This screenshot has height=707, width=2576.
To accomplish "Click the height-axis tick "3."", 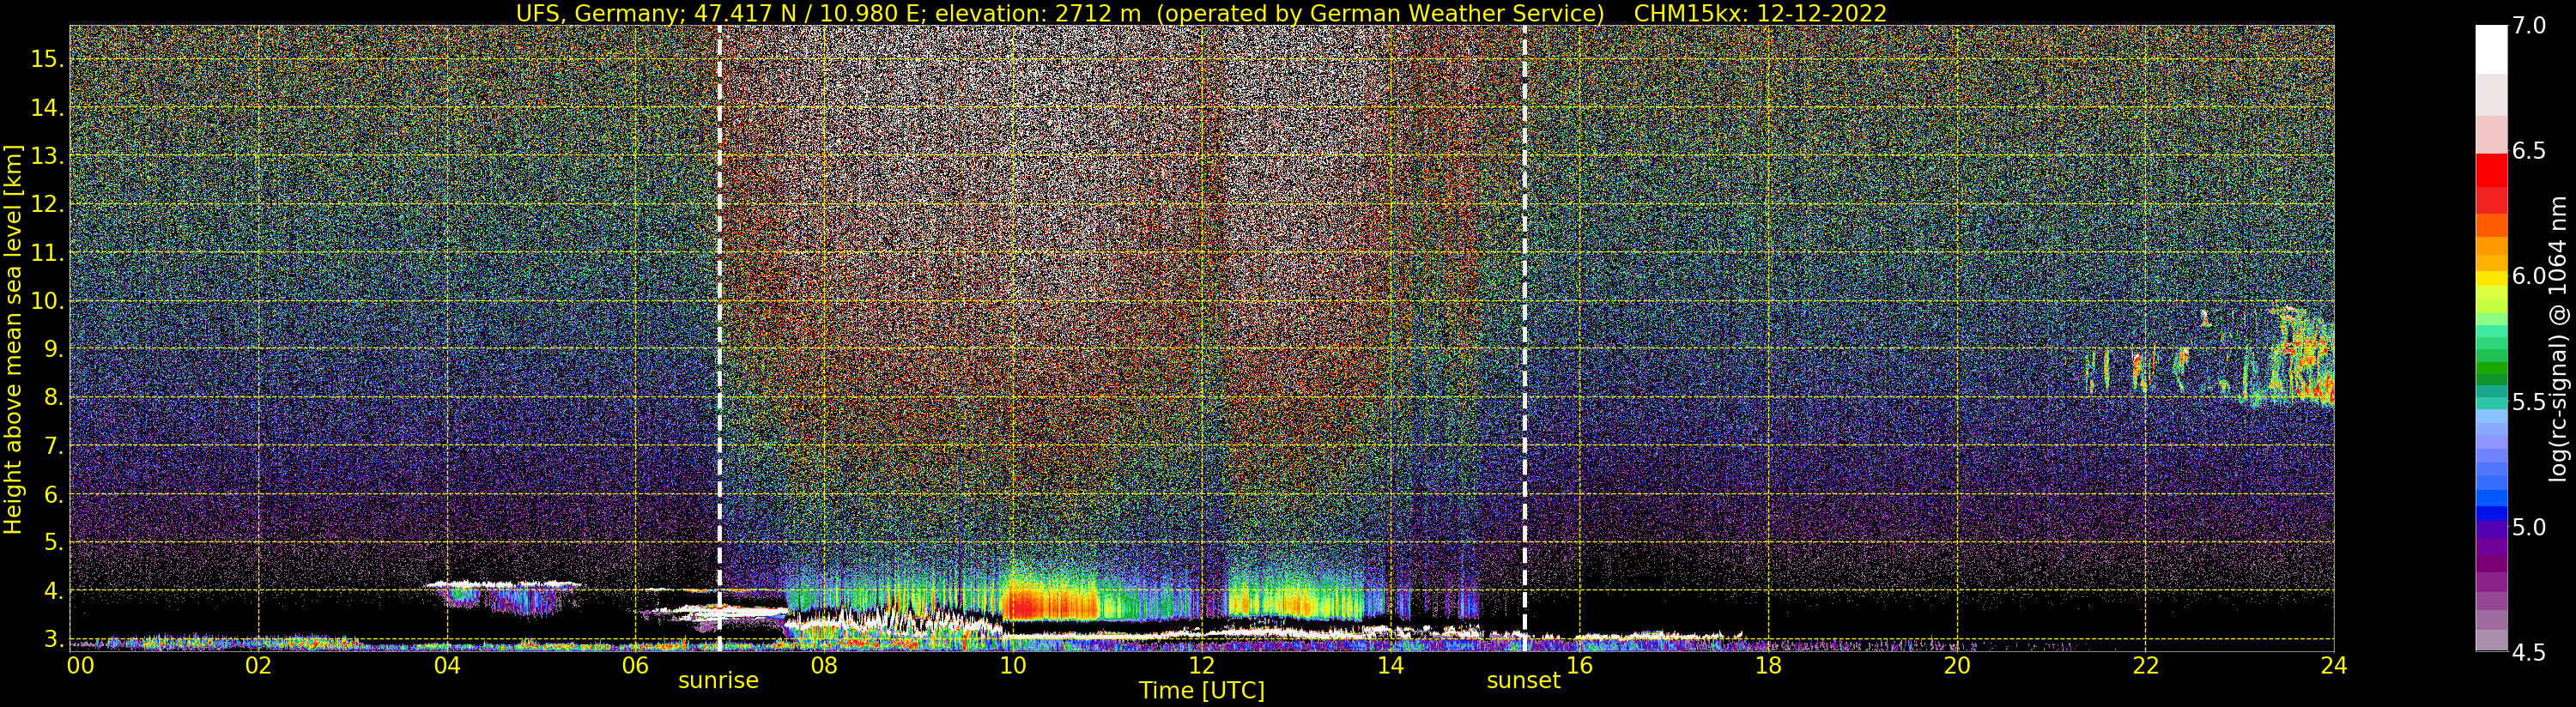I will tap(54, 639).
